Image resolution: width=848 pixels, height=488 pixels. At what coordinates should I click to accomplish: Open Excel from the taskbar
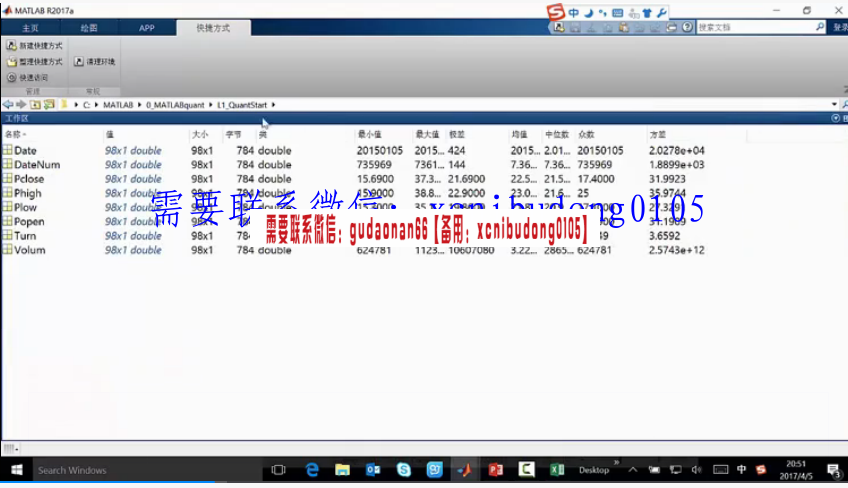557,470
